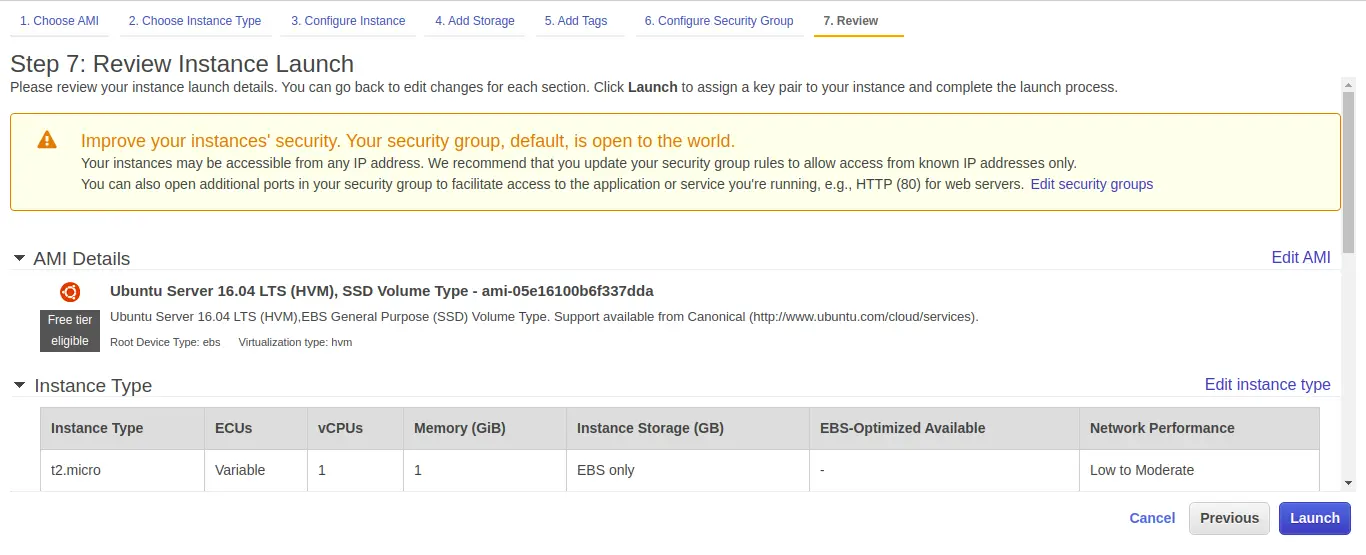
Task: Open the Edit security groups link
Action: tap(1092, 184)
